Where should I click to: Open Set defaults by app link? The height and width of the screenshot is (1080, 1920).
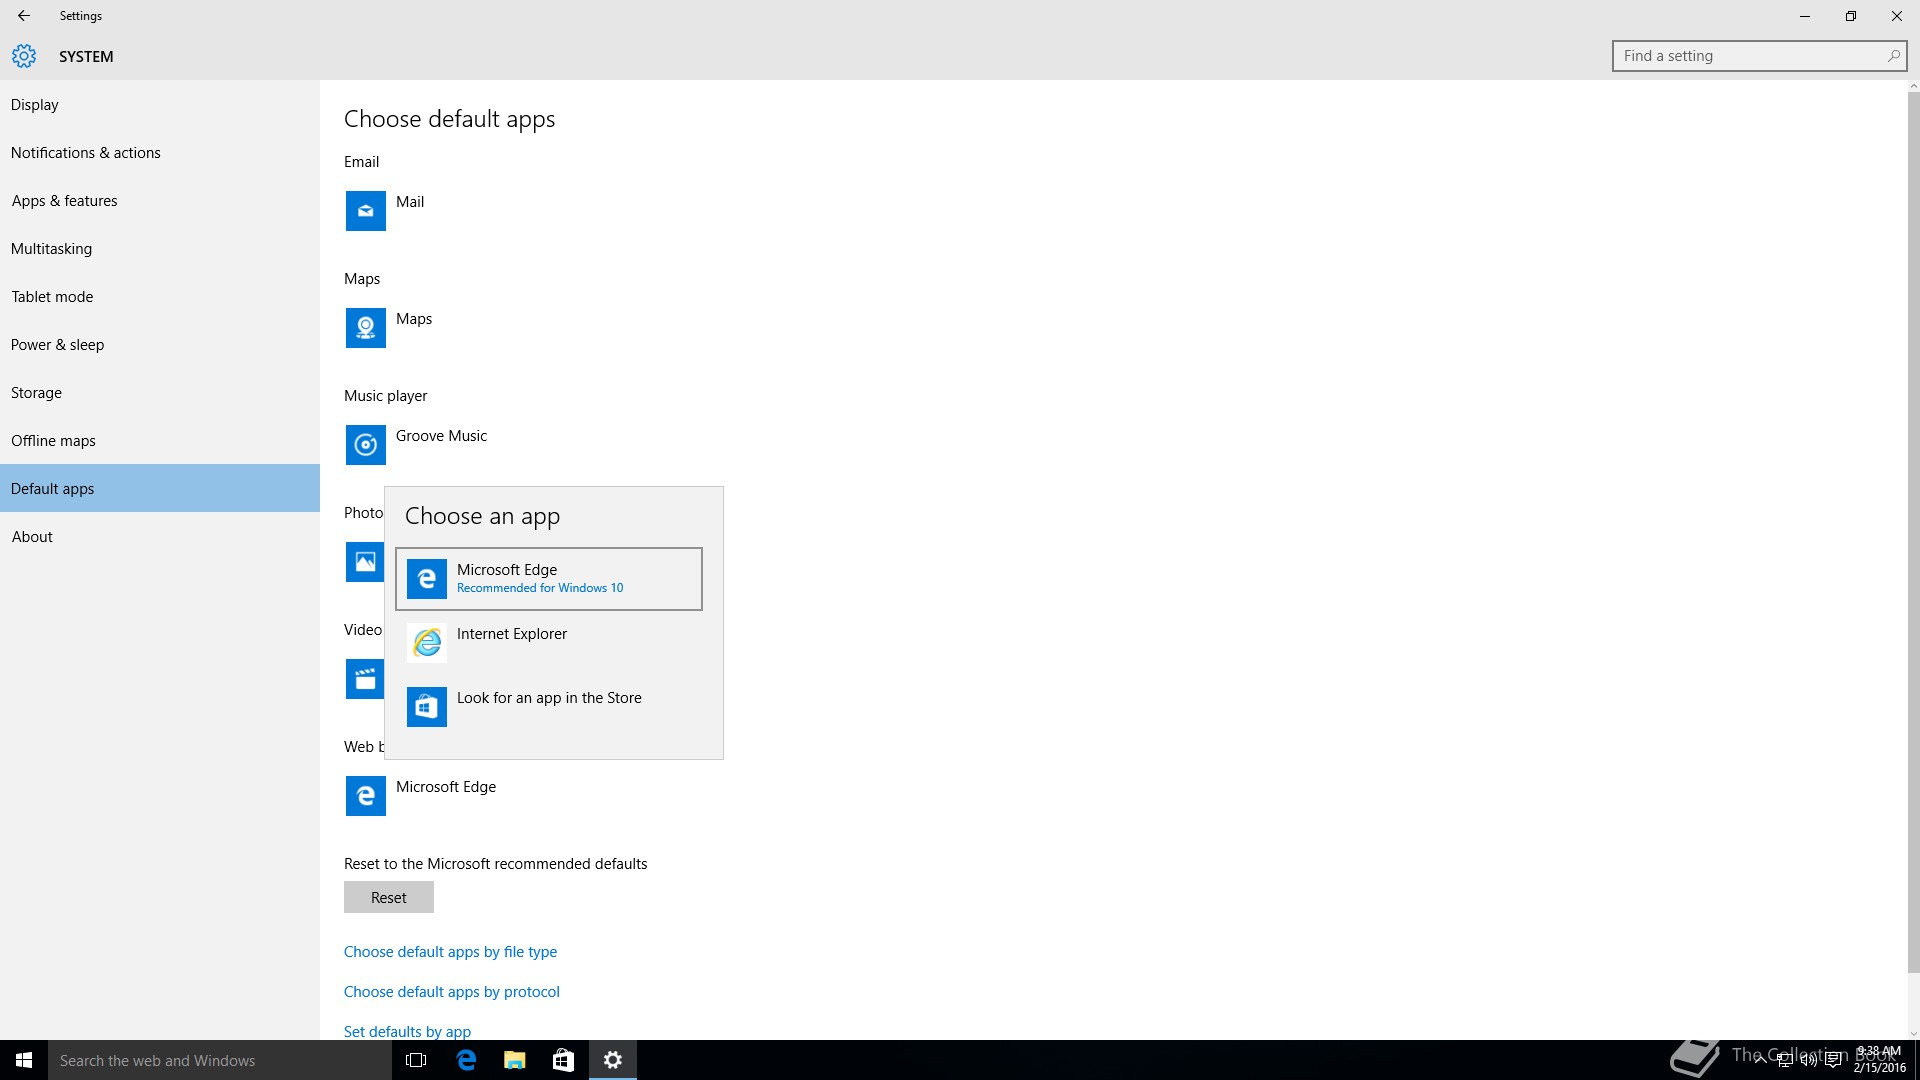click(407, 1032)
